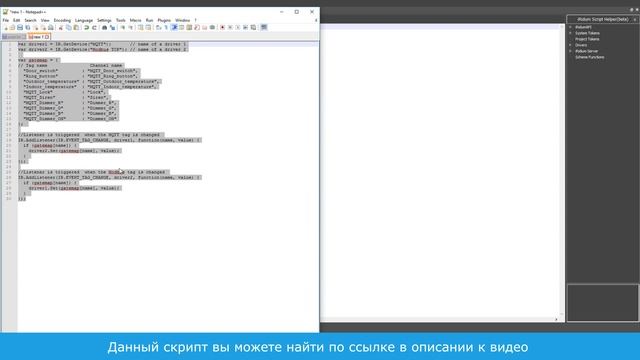This screenshot has height=360, width=640.
Task: Expand the iRidiumAPI node in Script Helper
Action: click(x=571, y=27)
